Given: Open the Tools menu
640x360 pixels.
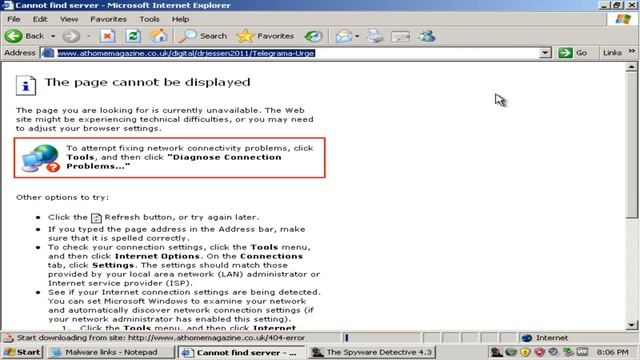Looking at the screenshot, I should (x=149, y=19).
